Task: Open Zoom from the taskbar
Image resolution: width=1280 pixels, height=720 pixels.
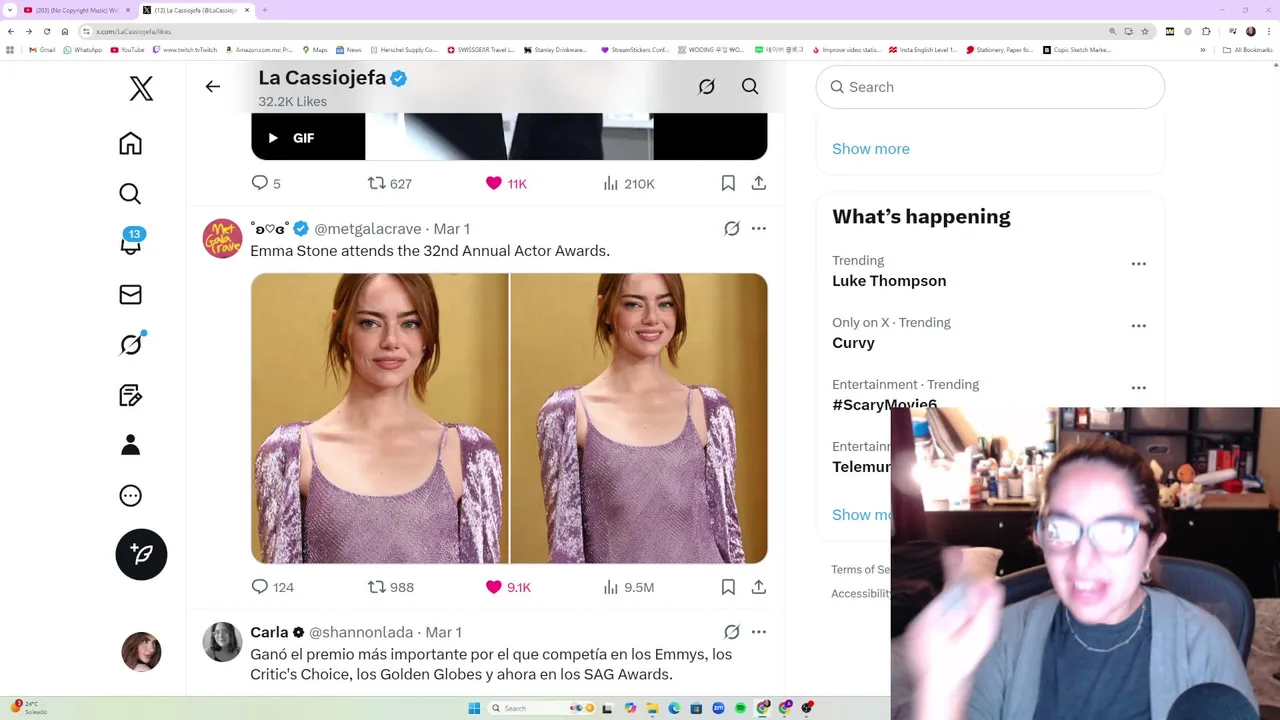Action: pos(718,708)
